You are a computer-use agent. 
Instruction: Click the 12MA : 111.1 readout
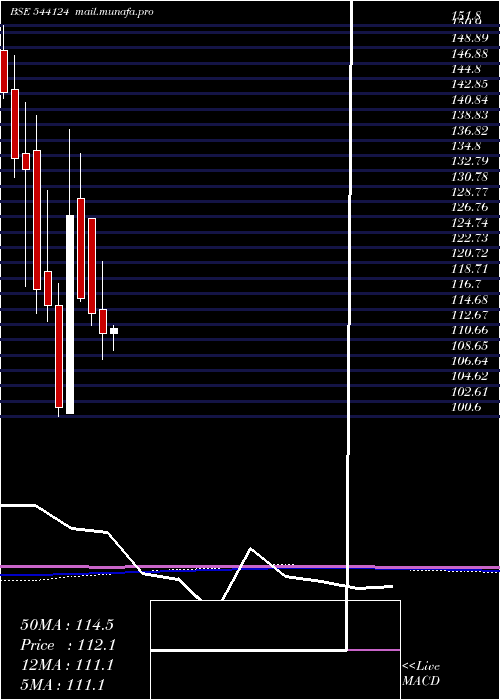[67, 665]
